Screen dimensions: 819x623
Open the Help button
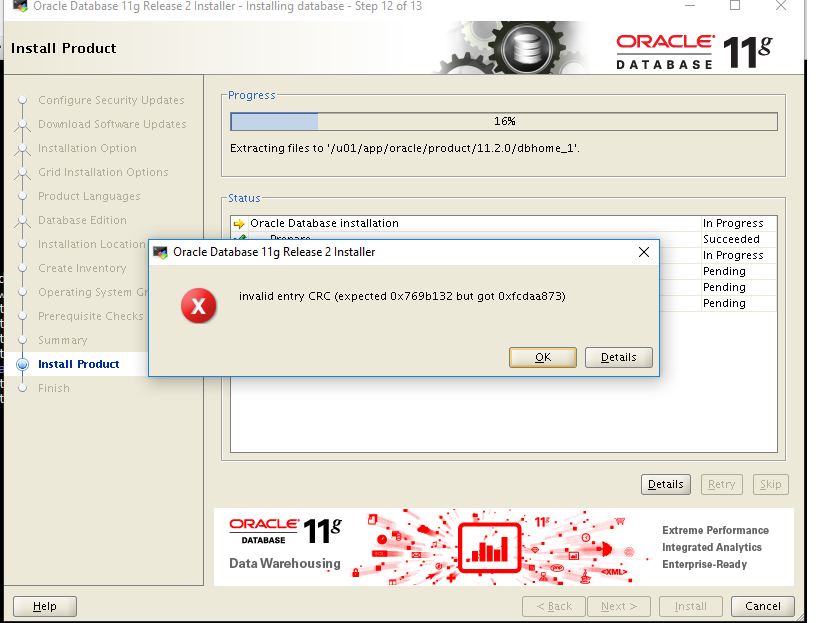tap(45, 606)
